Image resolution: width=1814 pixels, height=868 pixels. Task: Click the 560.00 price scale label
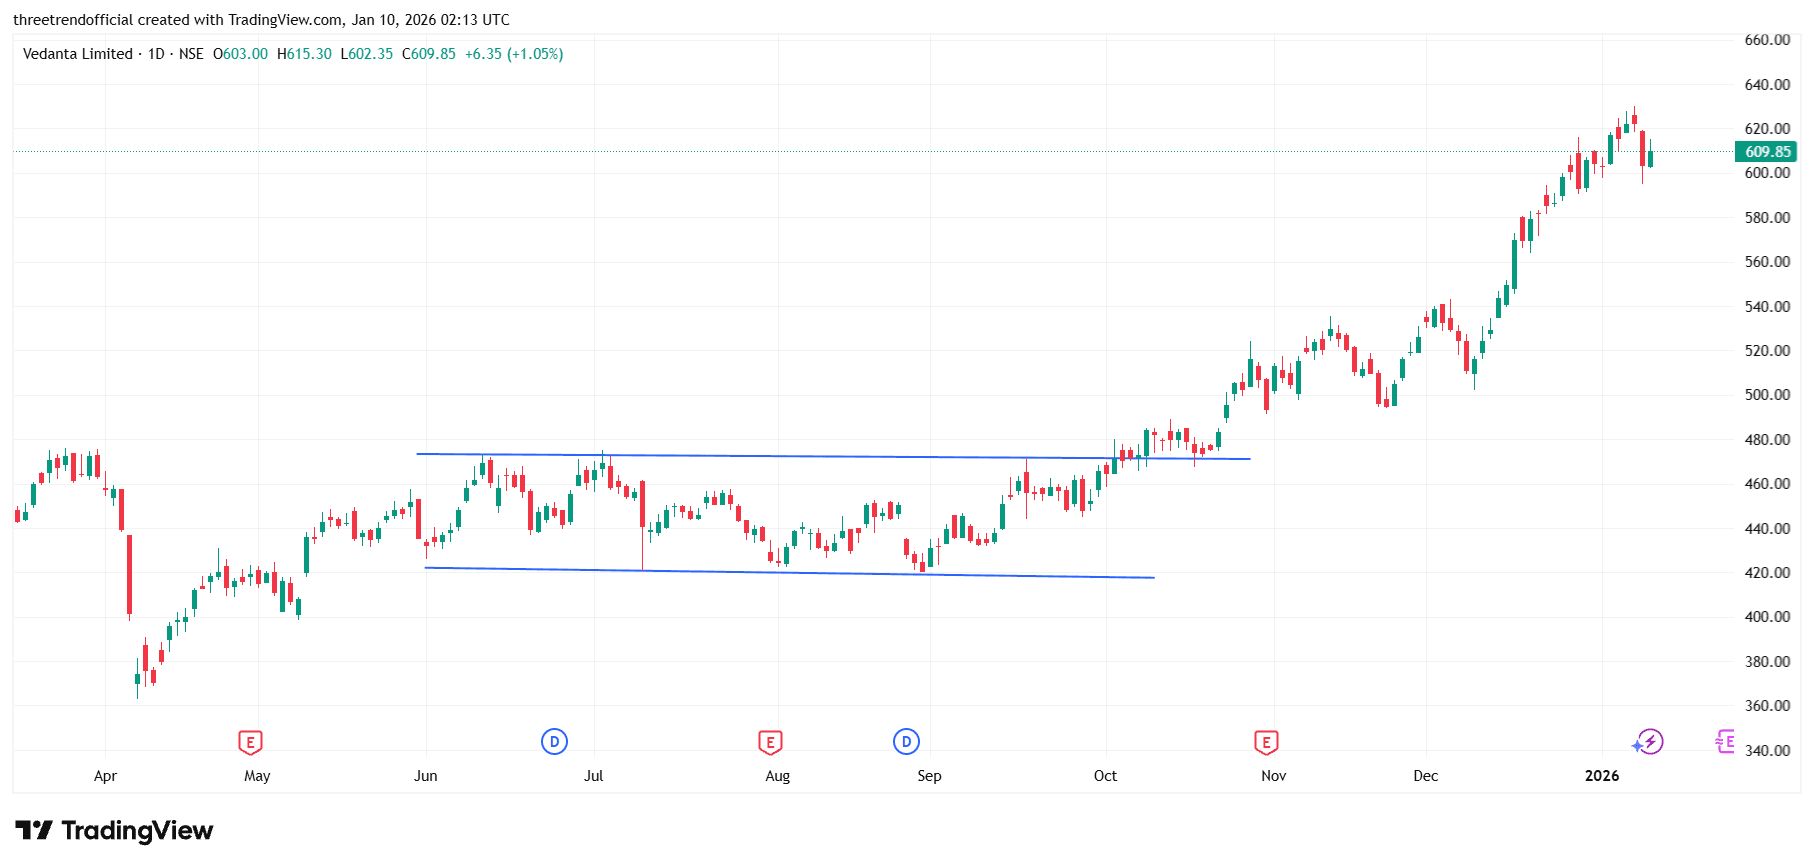(1767, 262)
